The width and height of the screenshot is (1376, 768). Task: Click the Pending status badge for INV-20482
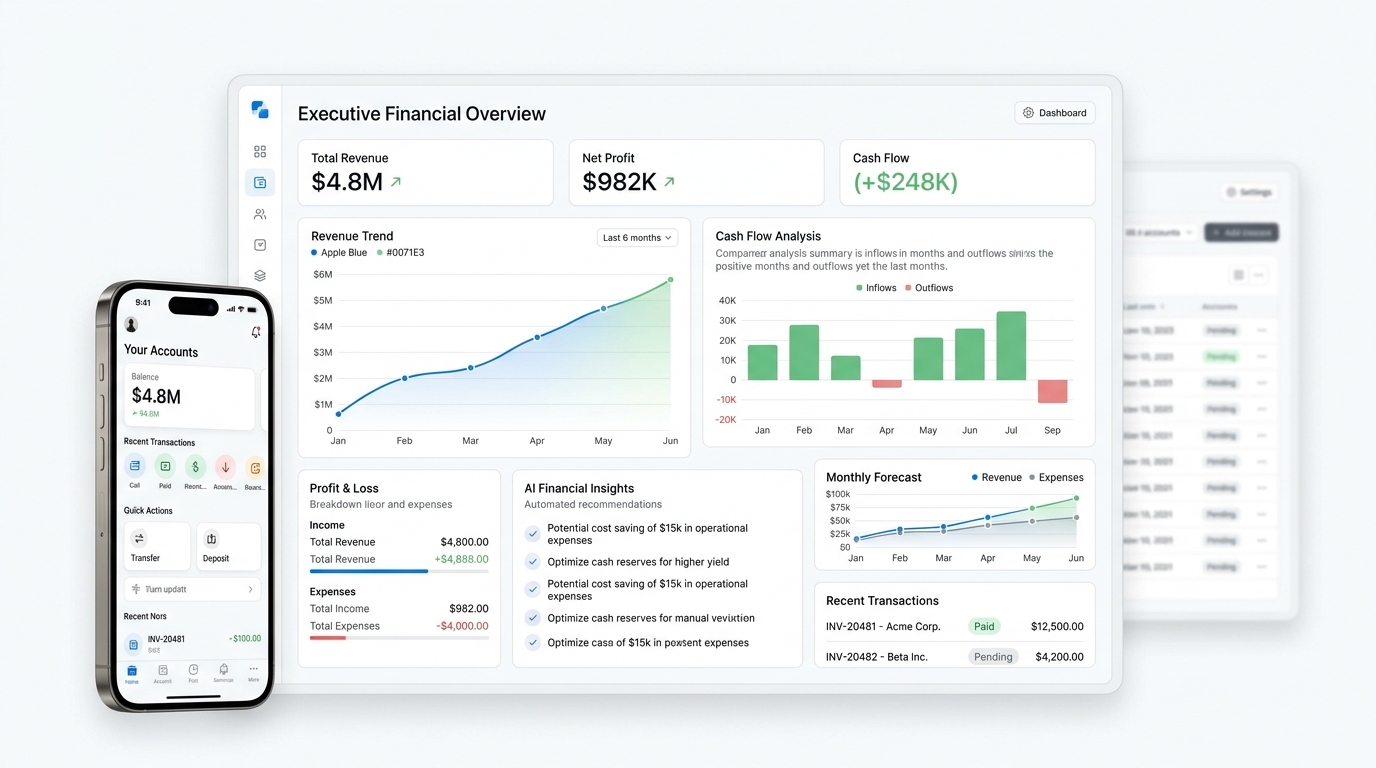993,657
